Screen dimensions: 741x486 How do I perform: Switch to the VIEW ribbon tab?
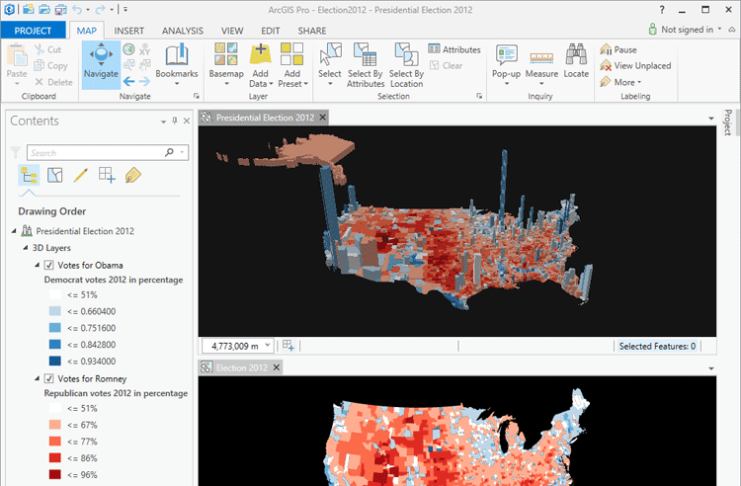point(232,31)
